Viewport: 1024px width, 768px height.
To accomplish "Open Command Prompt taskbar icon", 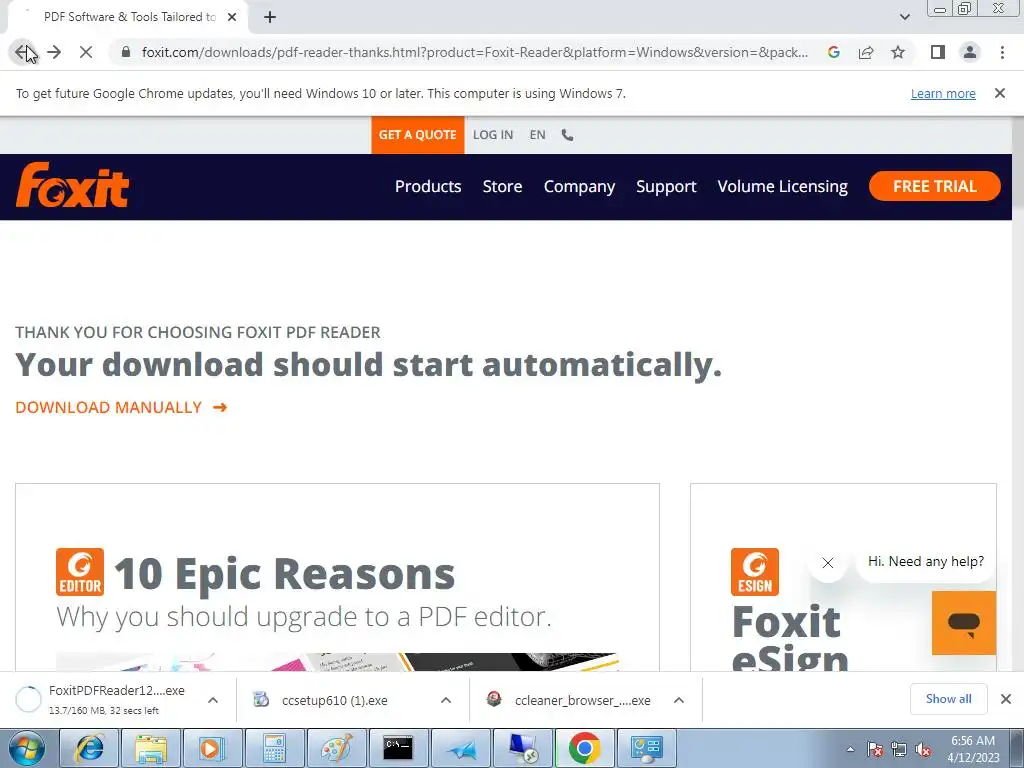I will (x=398, y=748).
